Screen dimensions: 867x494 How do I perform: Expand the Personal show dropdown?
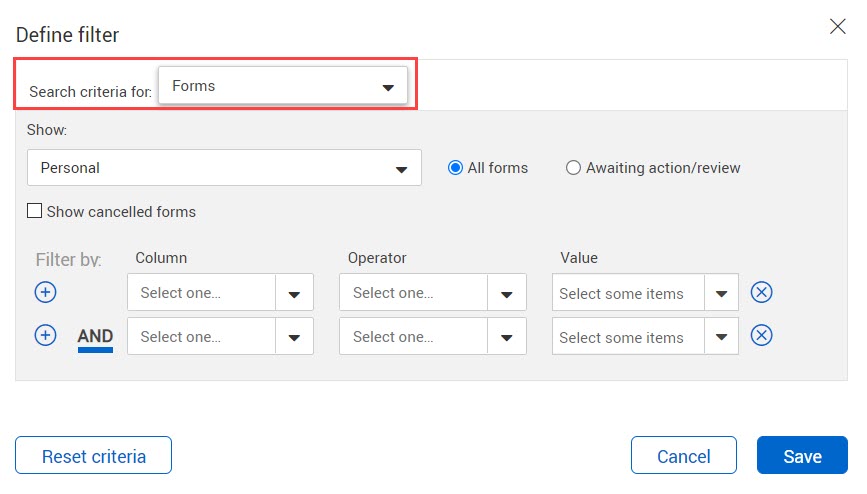[x=224, y=168]
